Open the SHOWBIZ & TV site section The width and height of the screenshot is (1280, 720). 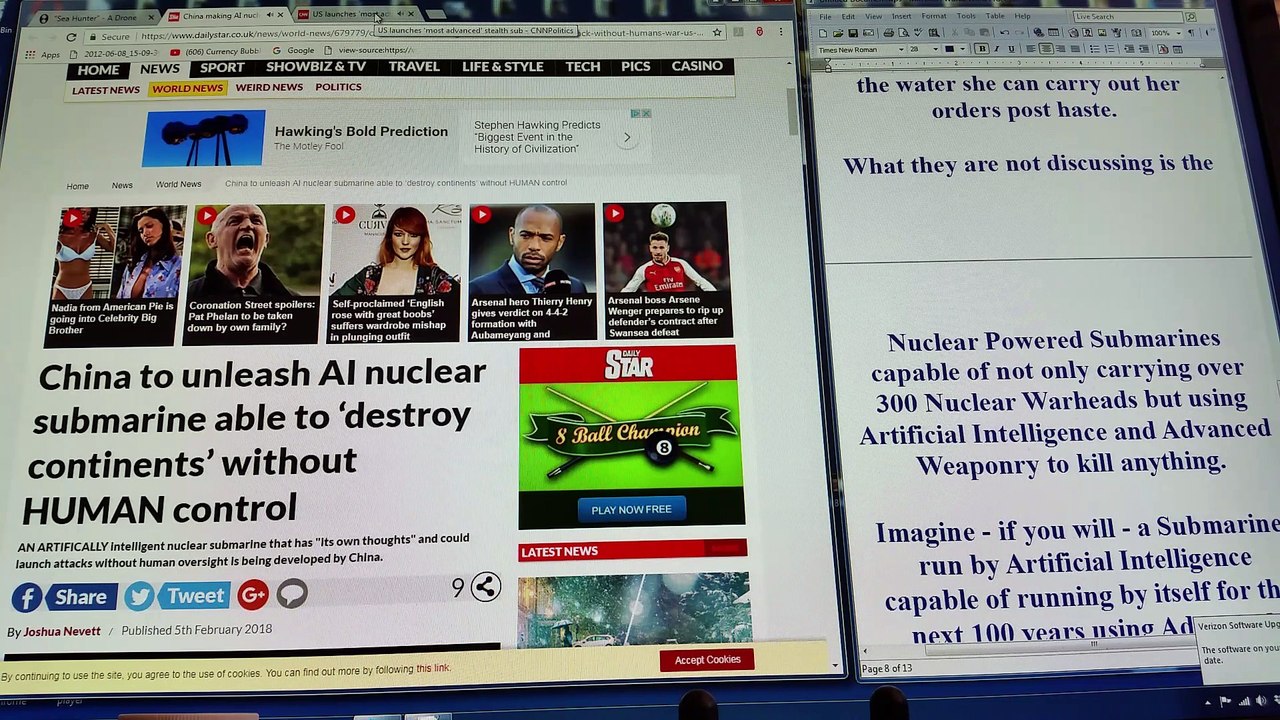pos(316,67)
